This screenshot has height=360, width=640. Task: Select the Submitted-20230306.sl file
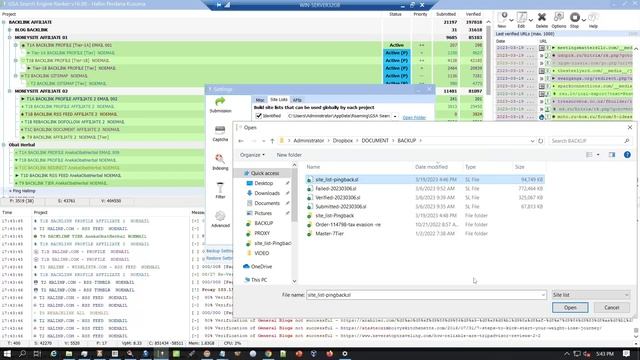[424, 207]
